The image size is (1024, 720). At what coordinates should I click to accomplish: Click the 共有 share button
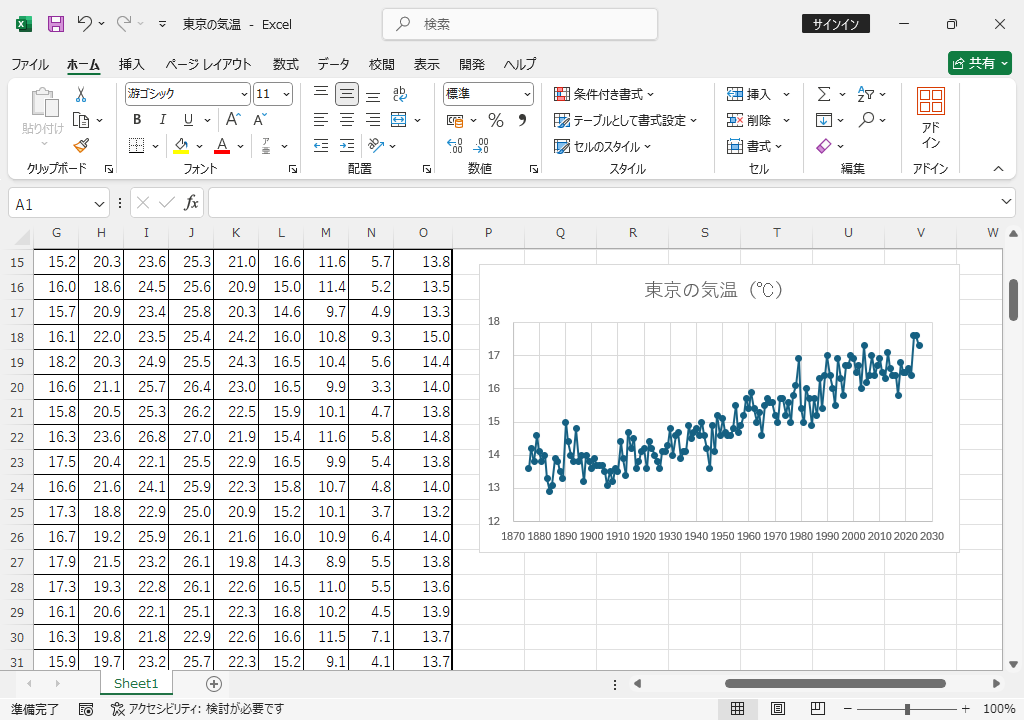coord(980,63)
